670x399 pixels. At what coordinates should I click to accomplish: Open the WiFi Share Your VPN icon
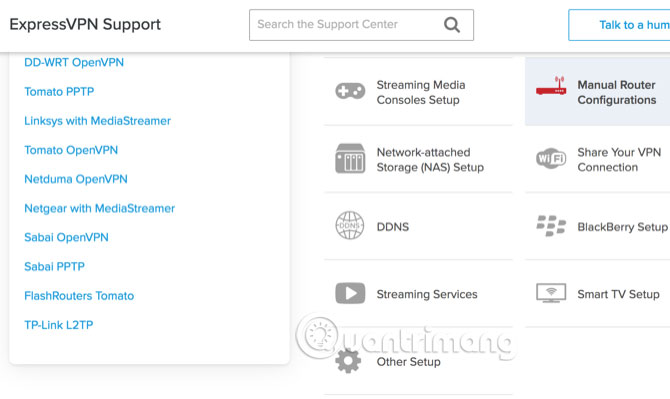click(551, 158)
